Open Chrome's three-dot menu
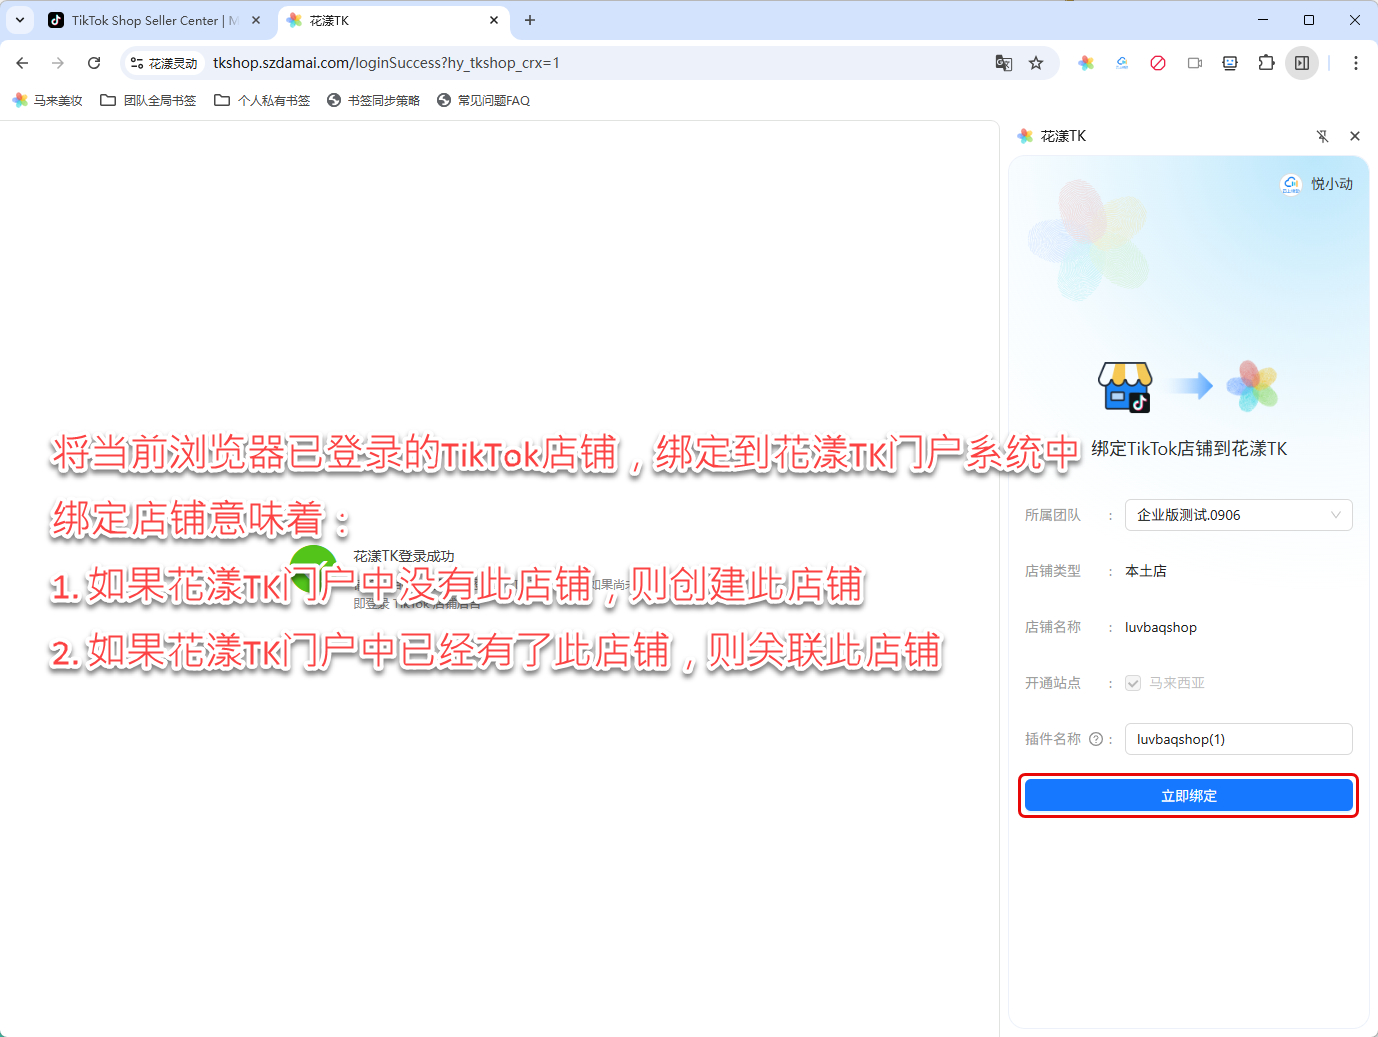The height and width of the screenshot is (1037, 1378). (x=1356, y=63)
